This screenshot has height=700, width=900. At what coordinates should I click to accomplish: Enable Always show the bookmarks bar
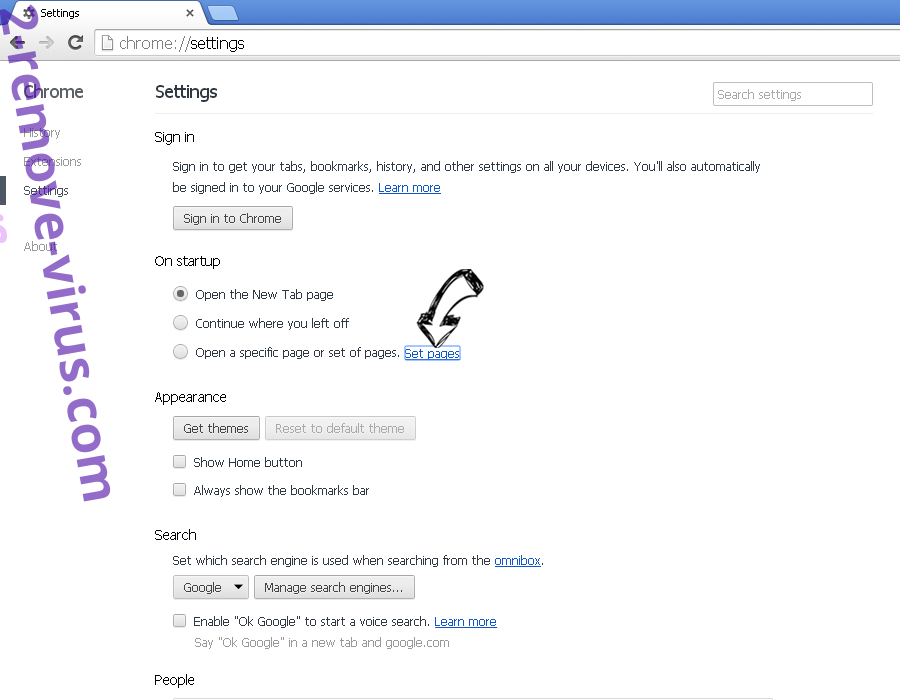click(x=180, y=490)
